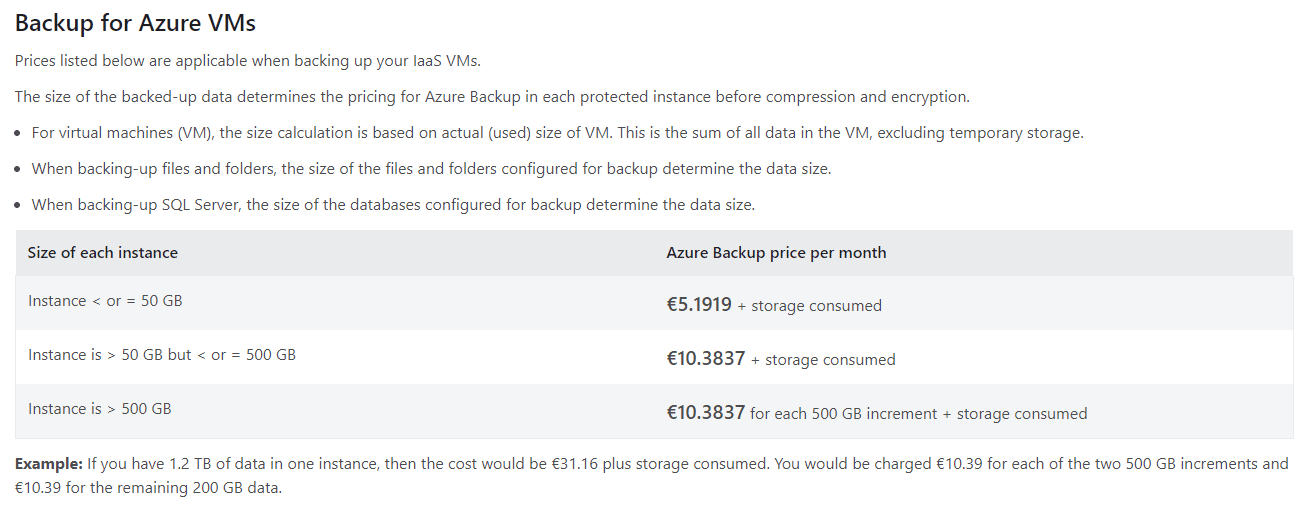The height and width of the screenshot is (511, 1302).
Task: Click "+ storage consumed" in the second price row
Action: tap(823, 360)
